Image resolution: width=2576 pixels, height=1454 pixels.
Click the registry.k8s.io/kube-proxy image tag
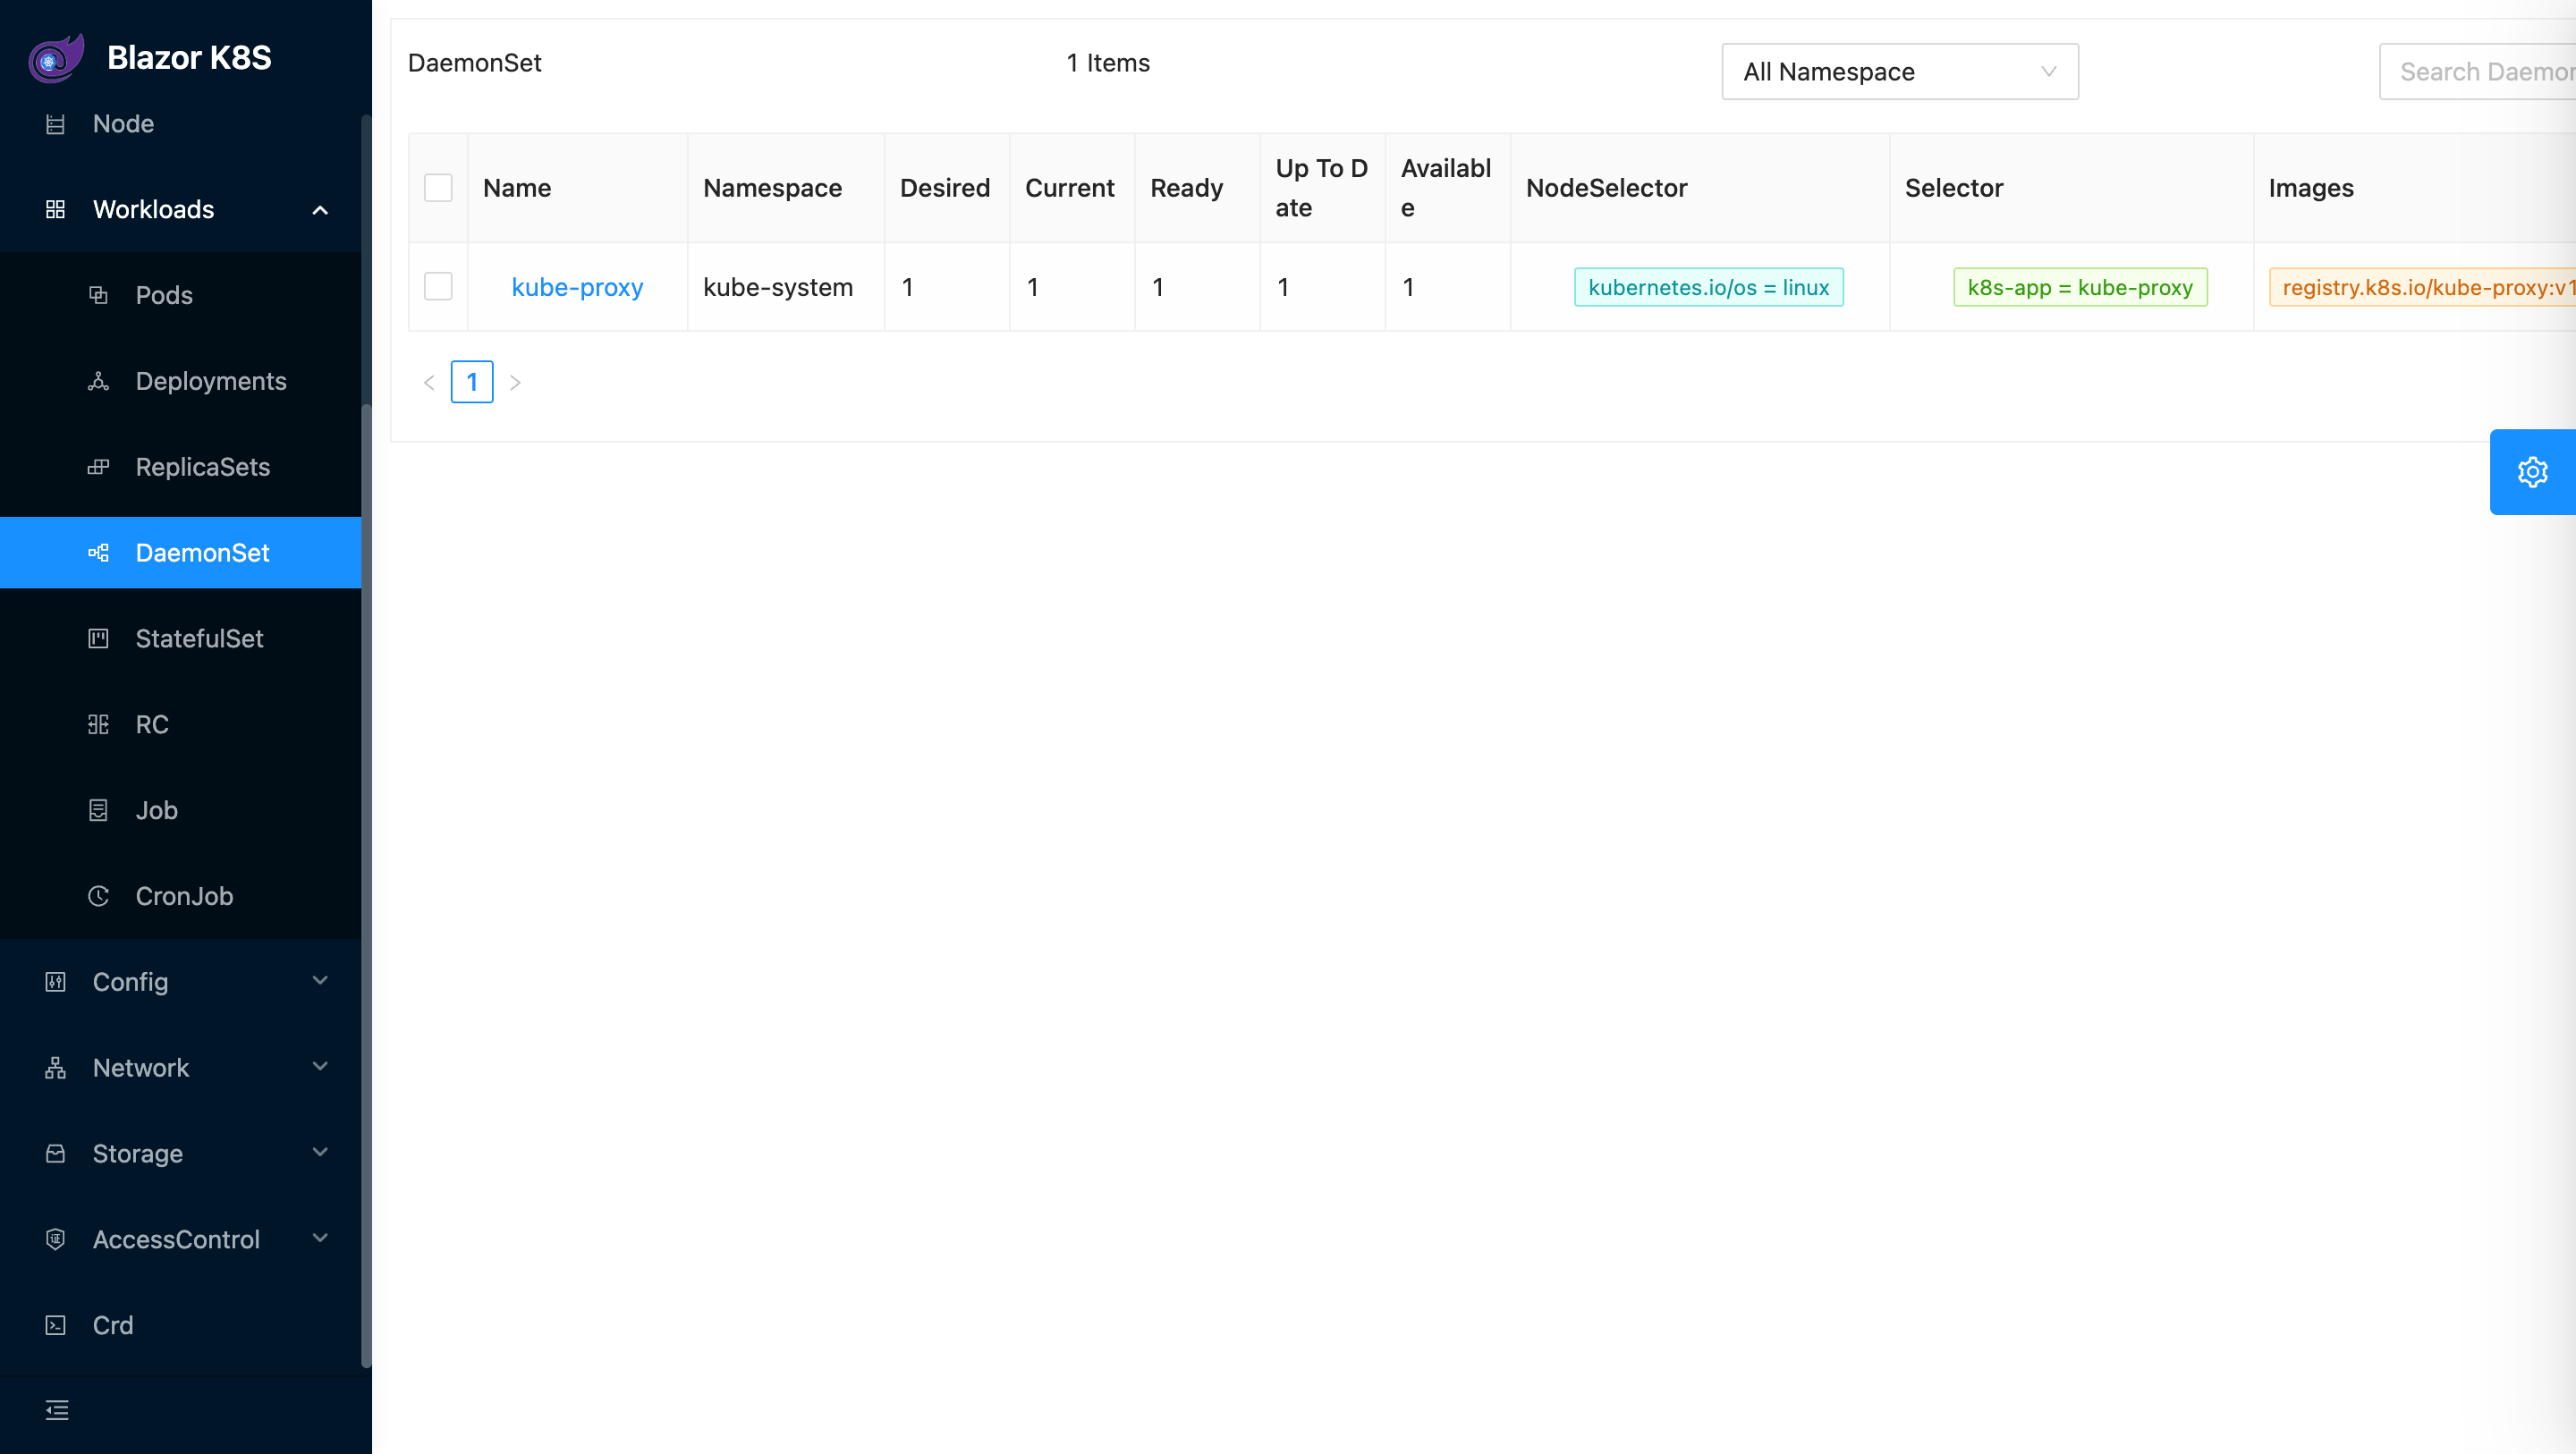point(2422,288)
